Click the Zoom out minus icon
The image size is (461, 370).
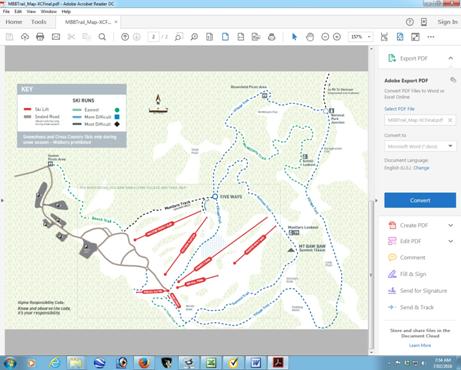325,37
